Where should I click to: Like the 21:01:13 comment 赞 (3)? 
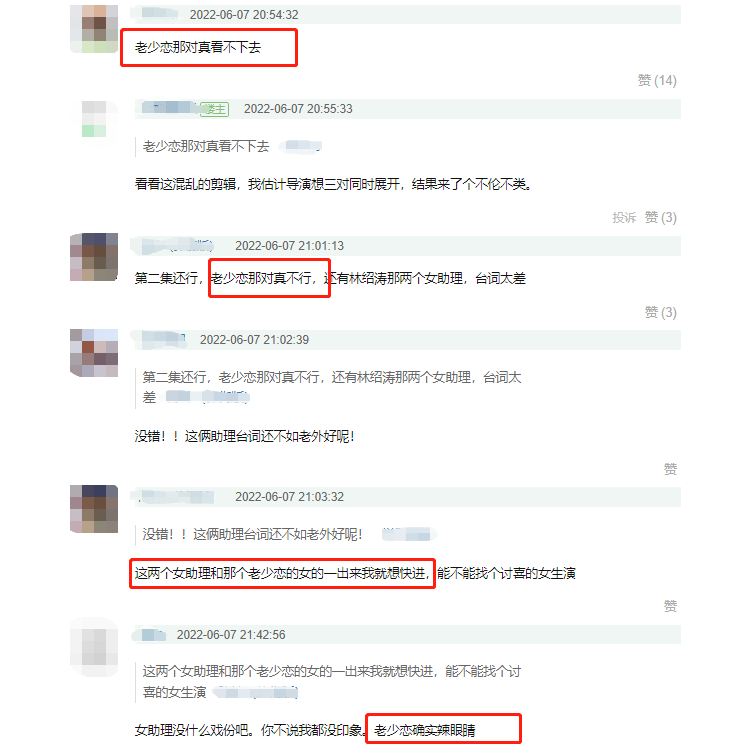point(660,312)
